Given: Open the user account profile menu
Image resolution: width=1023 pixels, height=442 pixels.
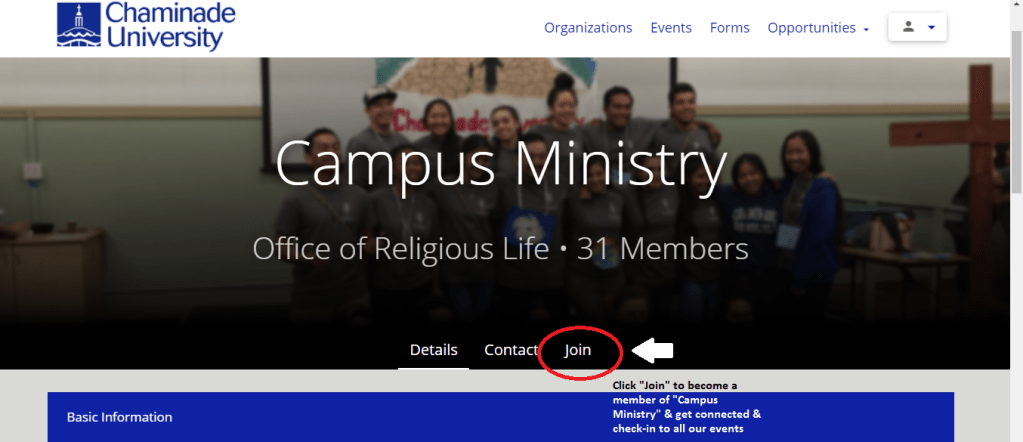Looking at the screenshot, I should [x=917, y=27].
